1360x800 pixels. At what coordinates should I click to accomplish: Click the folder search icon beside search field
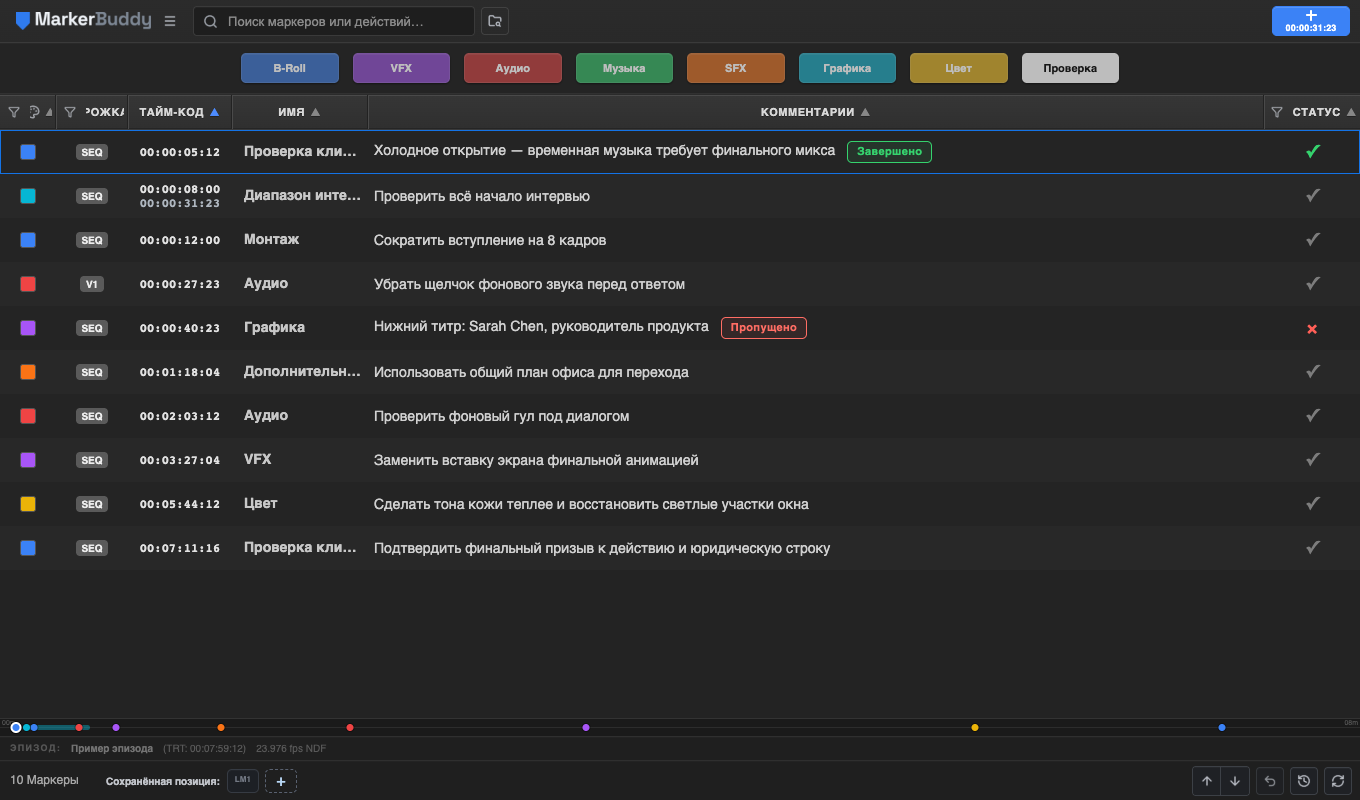[x=494, y=21]
